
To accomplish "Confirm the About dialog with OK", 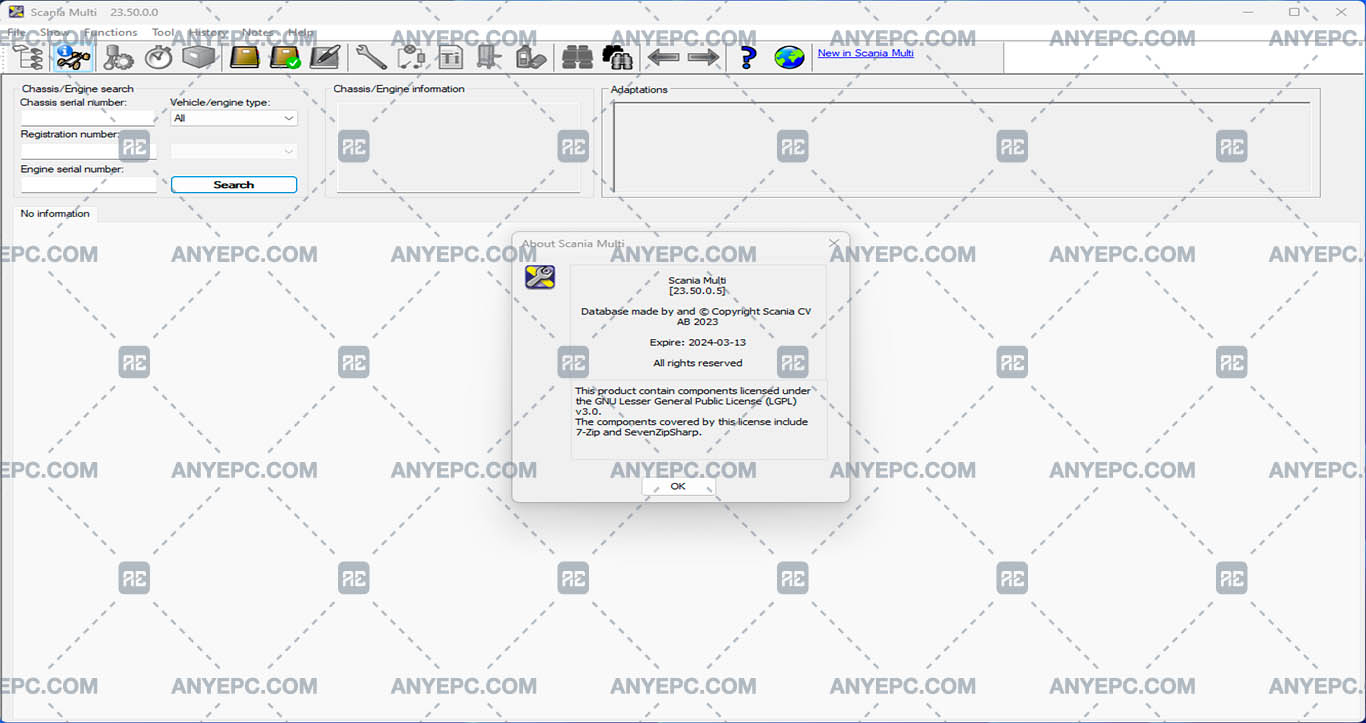I will coord(678,486).
